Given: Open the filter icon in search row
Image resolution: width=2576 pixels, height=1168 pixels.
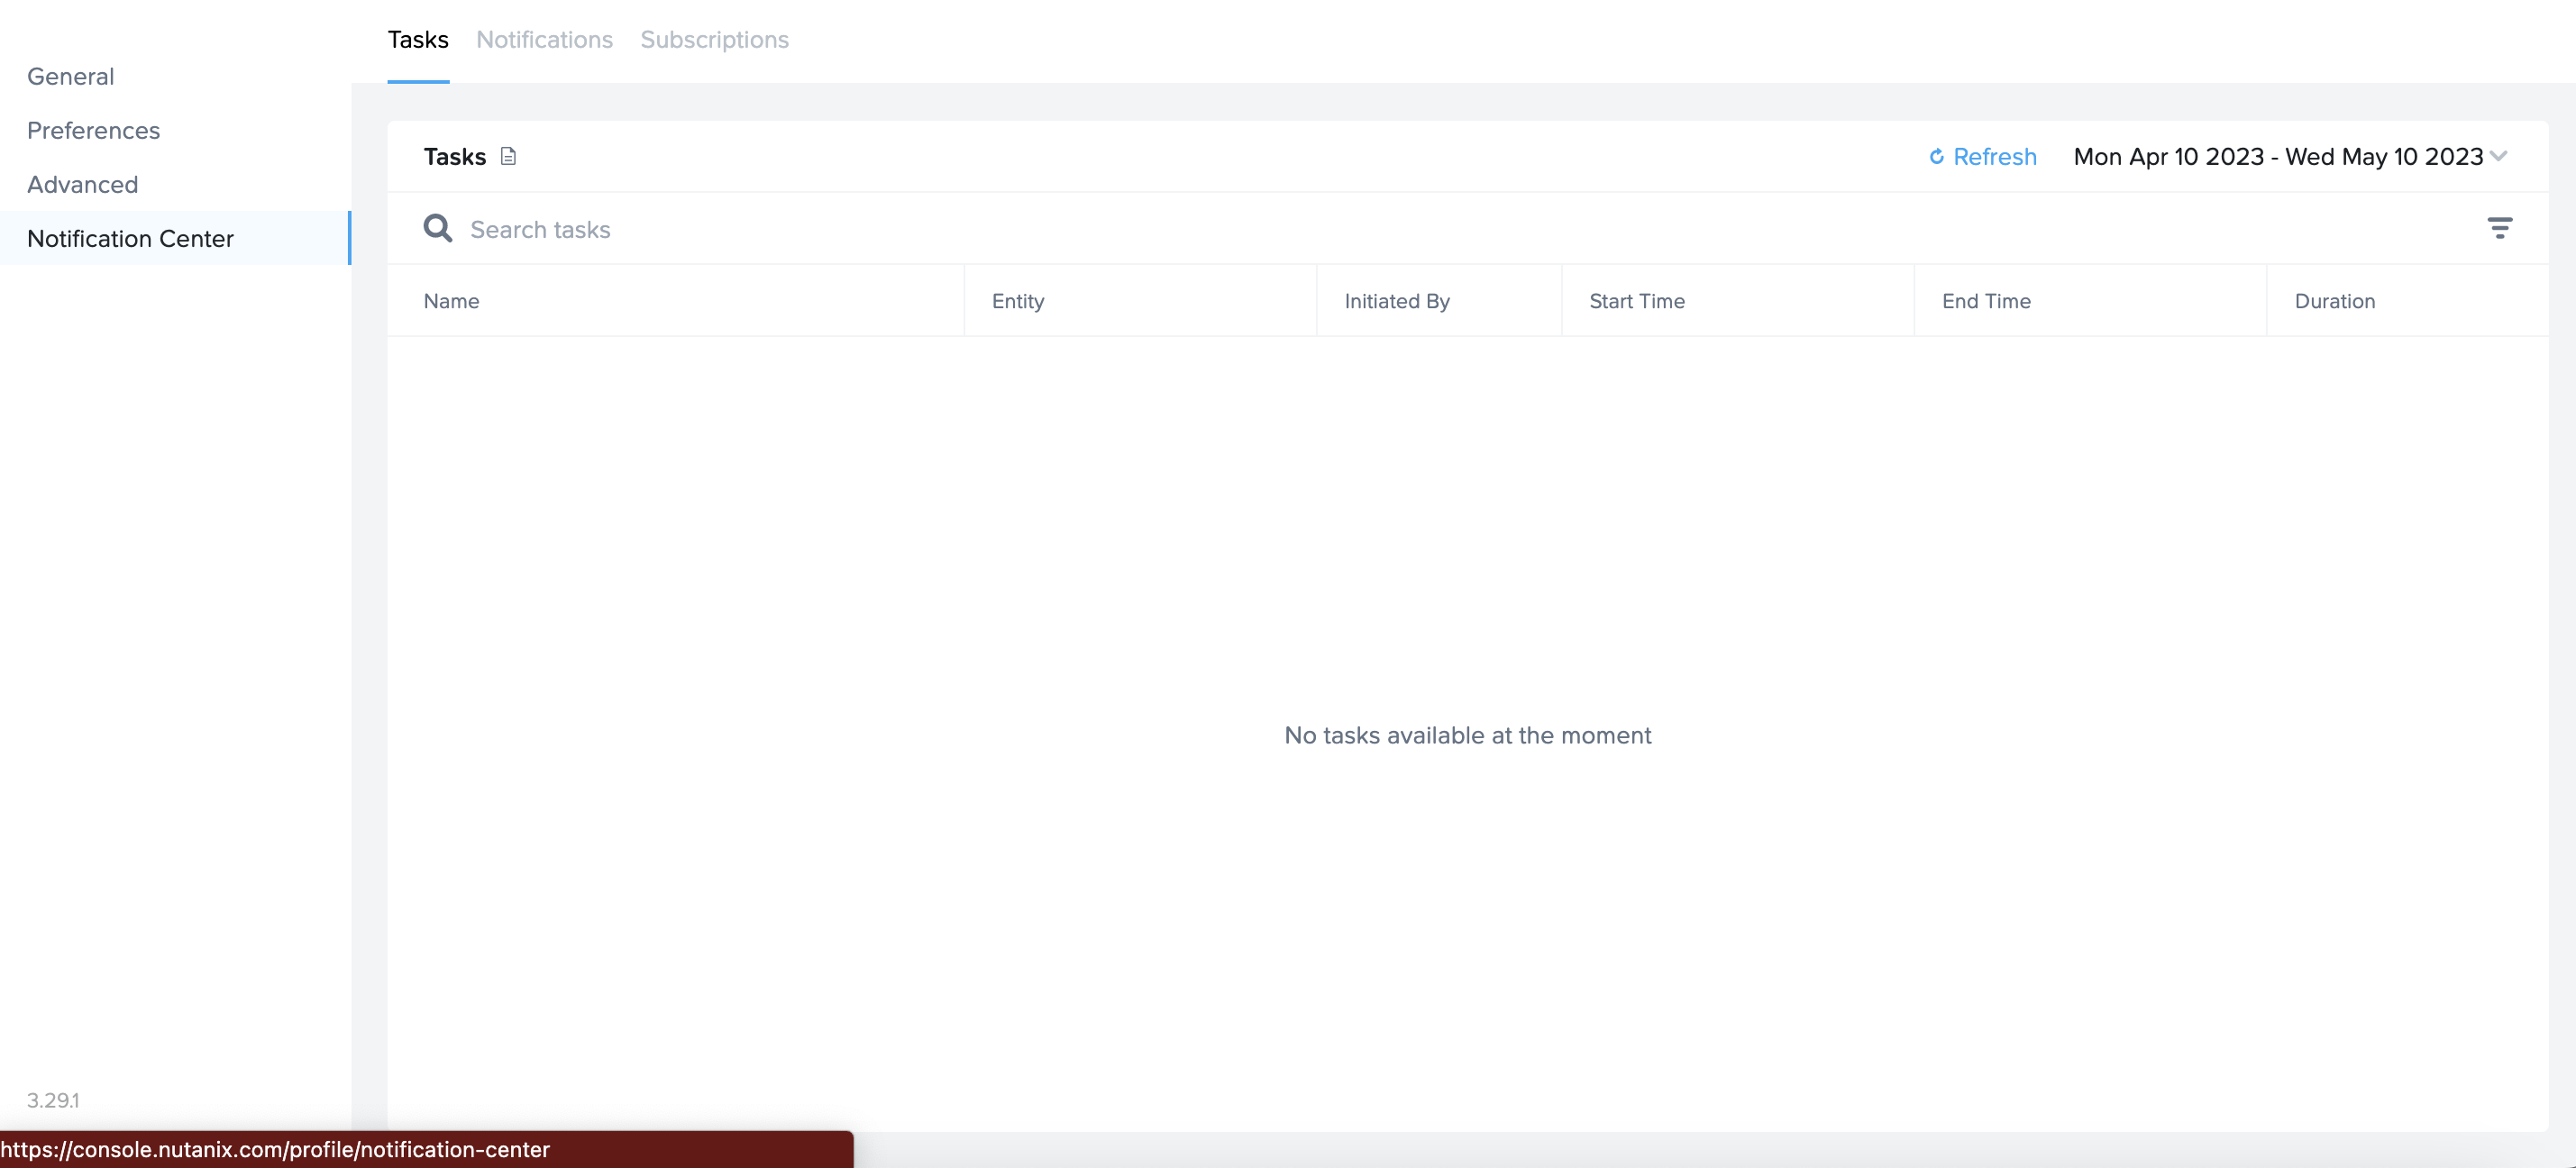Looking at the screenshot, I should [x=2499, y=228].
